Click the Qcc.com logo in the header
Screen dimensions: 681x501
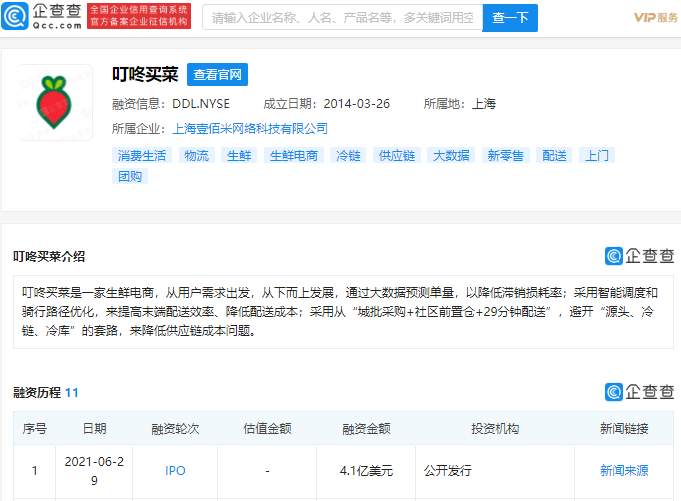click(x=40, y=17)
